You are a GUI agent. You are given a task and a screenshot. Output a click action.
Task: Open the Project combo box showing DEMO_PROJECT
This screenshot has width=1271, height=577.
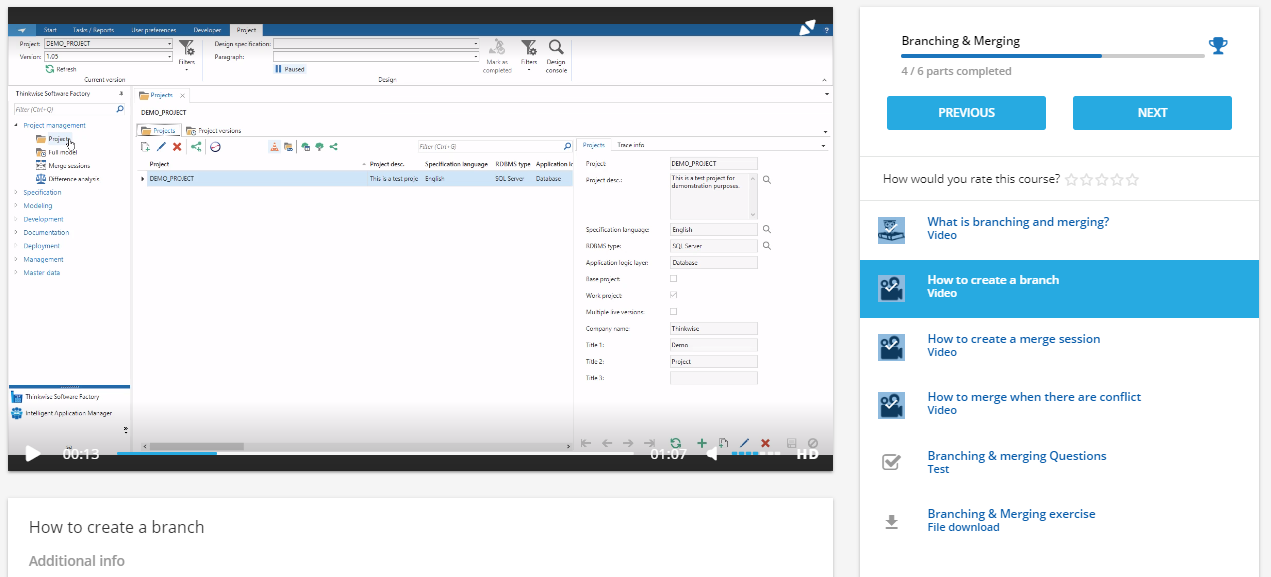tap(108, 44)
